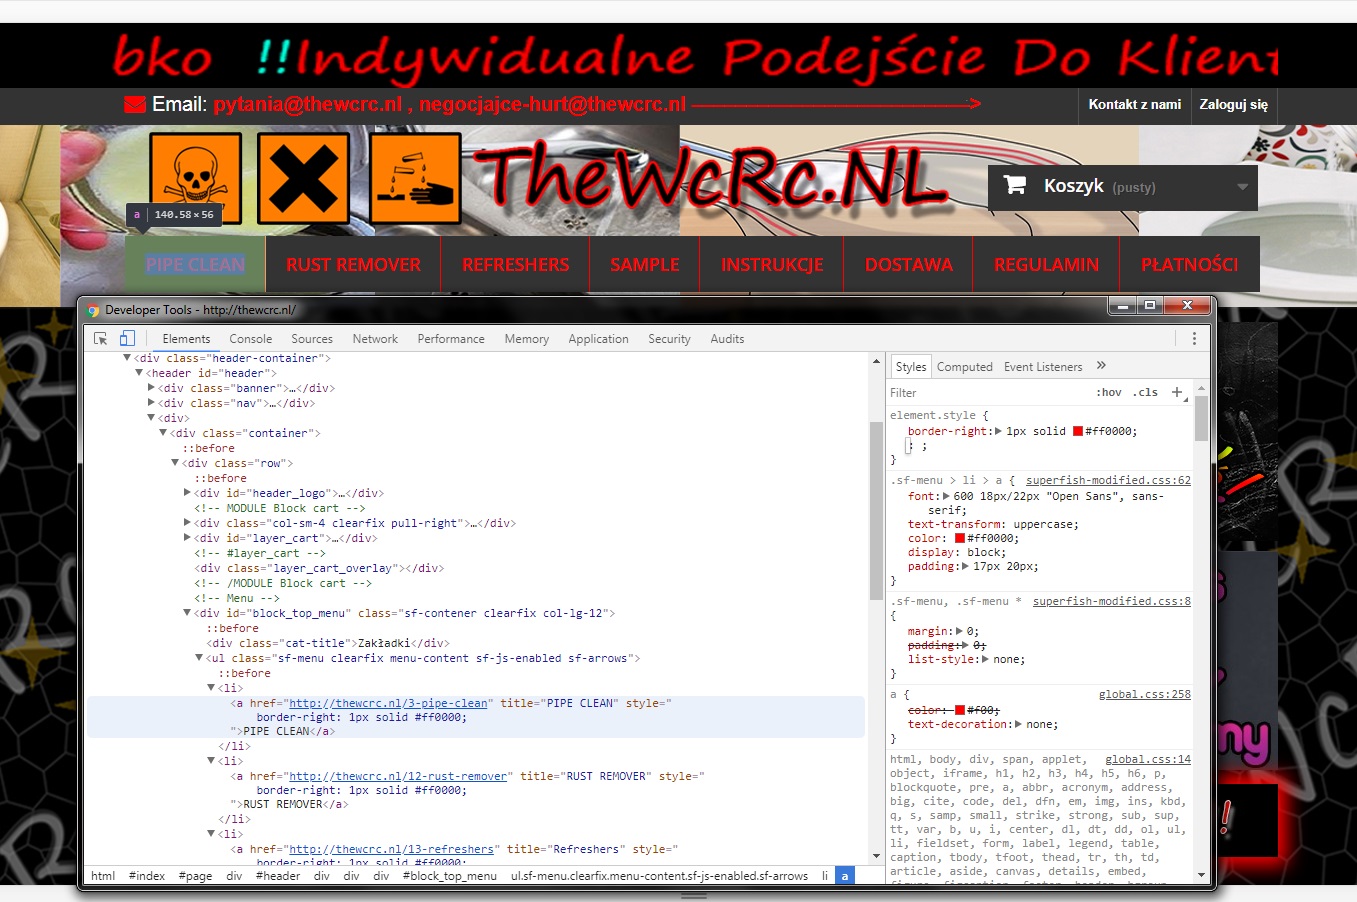Select the Event Listeners sidebar tab
This screenshot has height=902, width=1357.
[1043, 367]
